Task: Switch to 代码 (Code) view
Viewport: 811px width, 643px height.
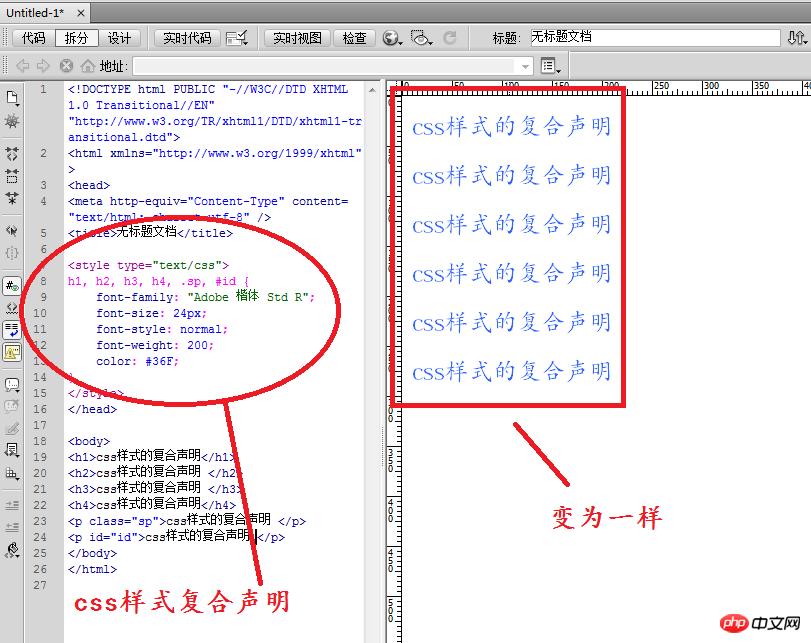Action: (34, 38)
